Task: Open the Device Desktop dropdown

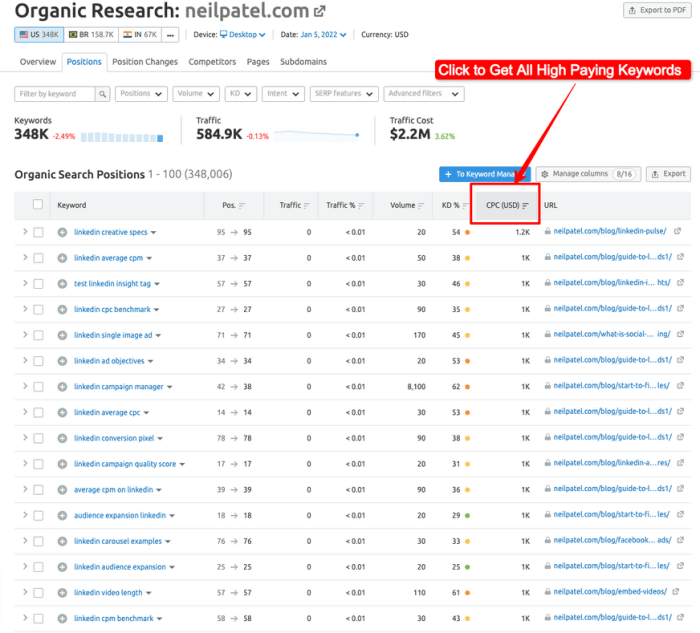Action: (x=243, y=34)
